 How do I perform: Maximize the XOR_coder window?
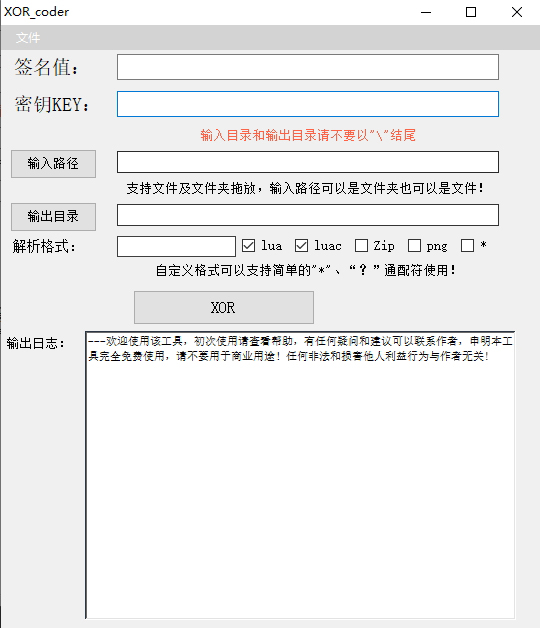471,12
